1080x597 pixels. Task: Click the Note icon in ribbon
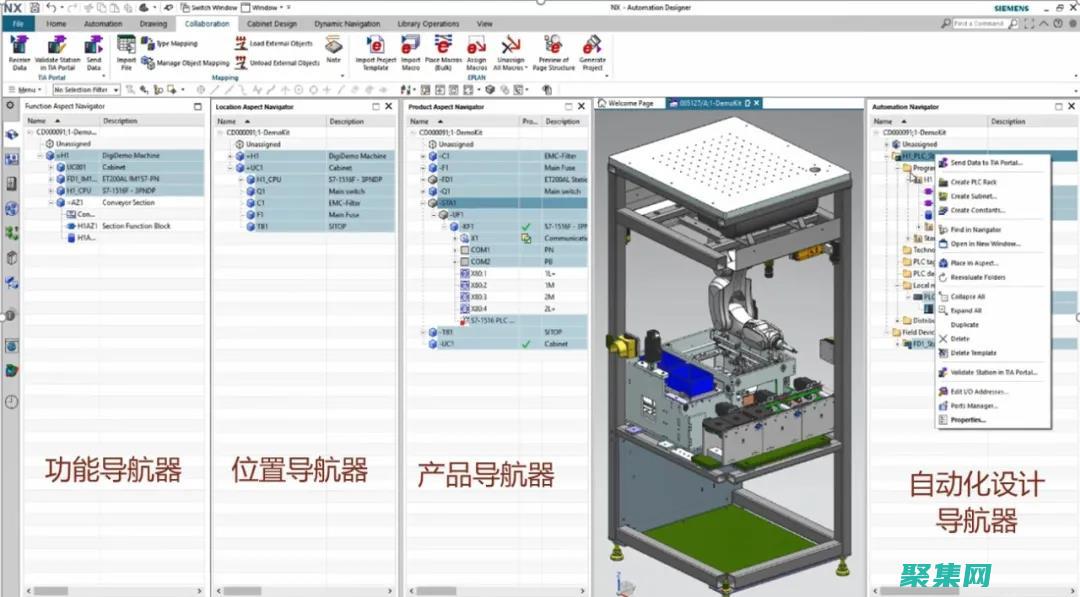(x=333, y=45)
